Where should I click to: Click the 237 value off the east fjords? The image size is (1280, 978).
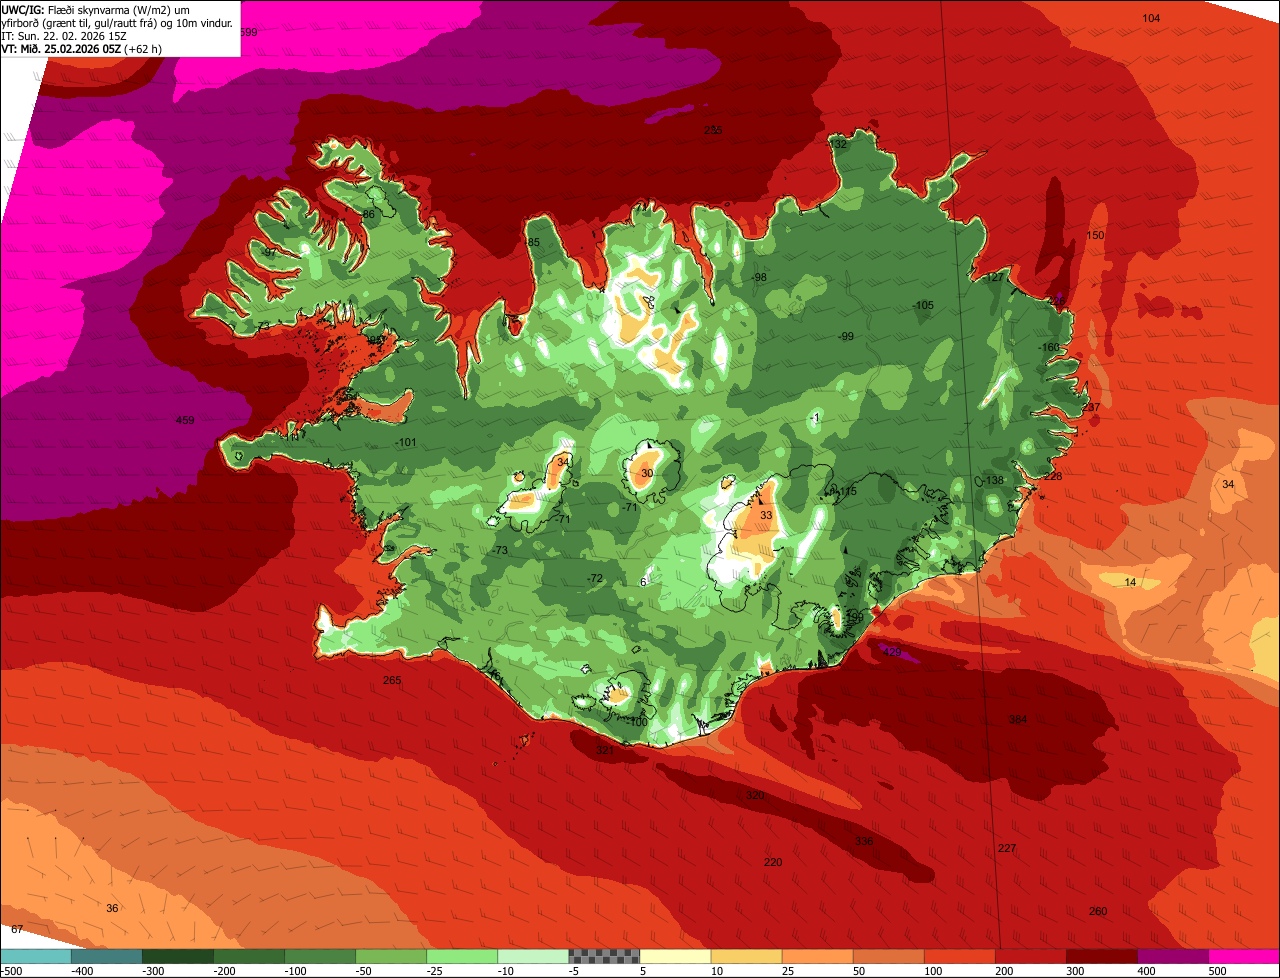point(1090,407)
